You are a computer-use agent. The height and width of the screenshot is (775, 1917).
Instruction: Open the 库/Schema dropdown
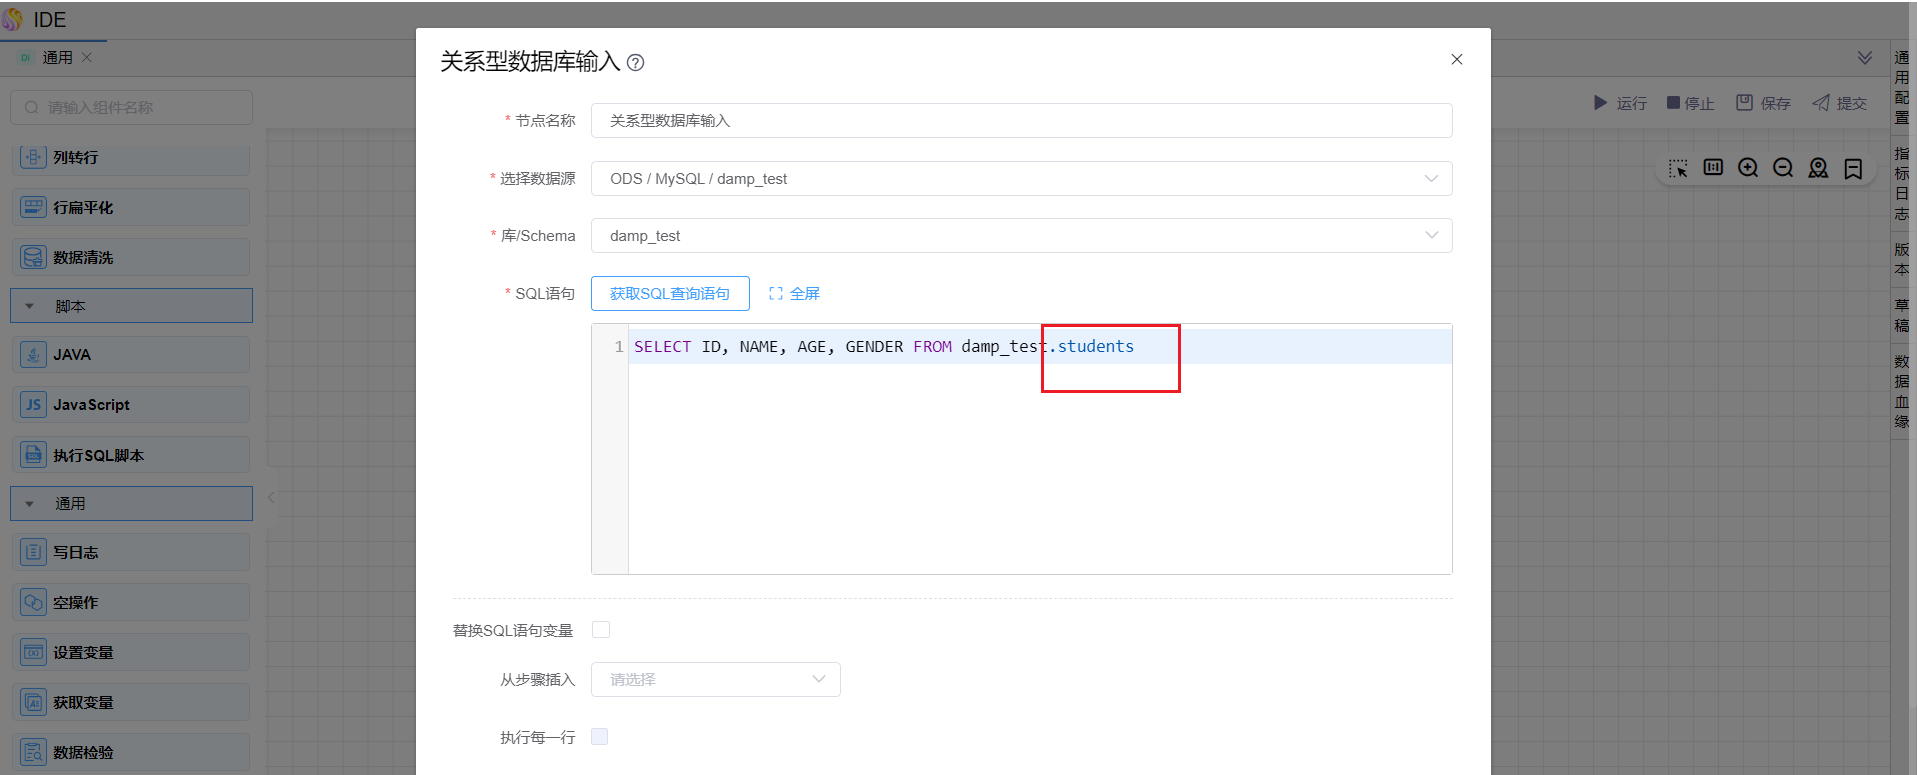pos(1021,236)
